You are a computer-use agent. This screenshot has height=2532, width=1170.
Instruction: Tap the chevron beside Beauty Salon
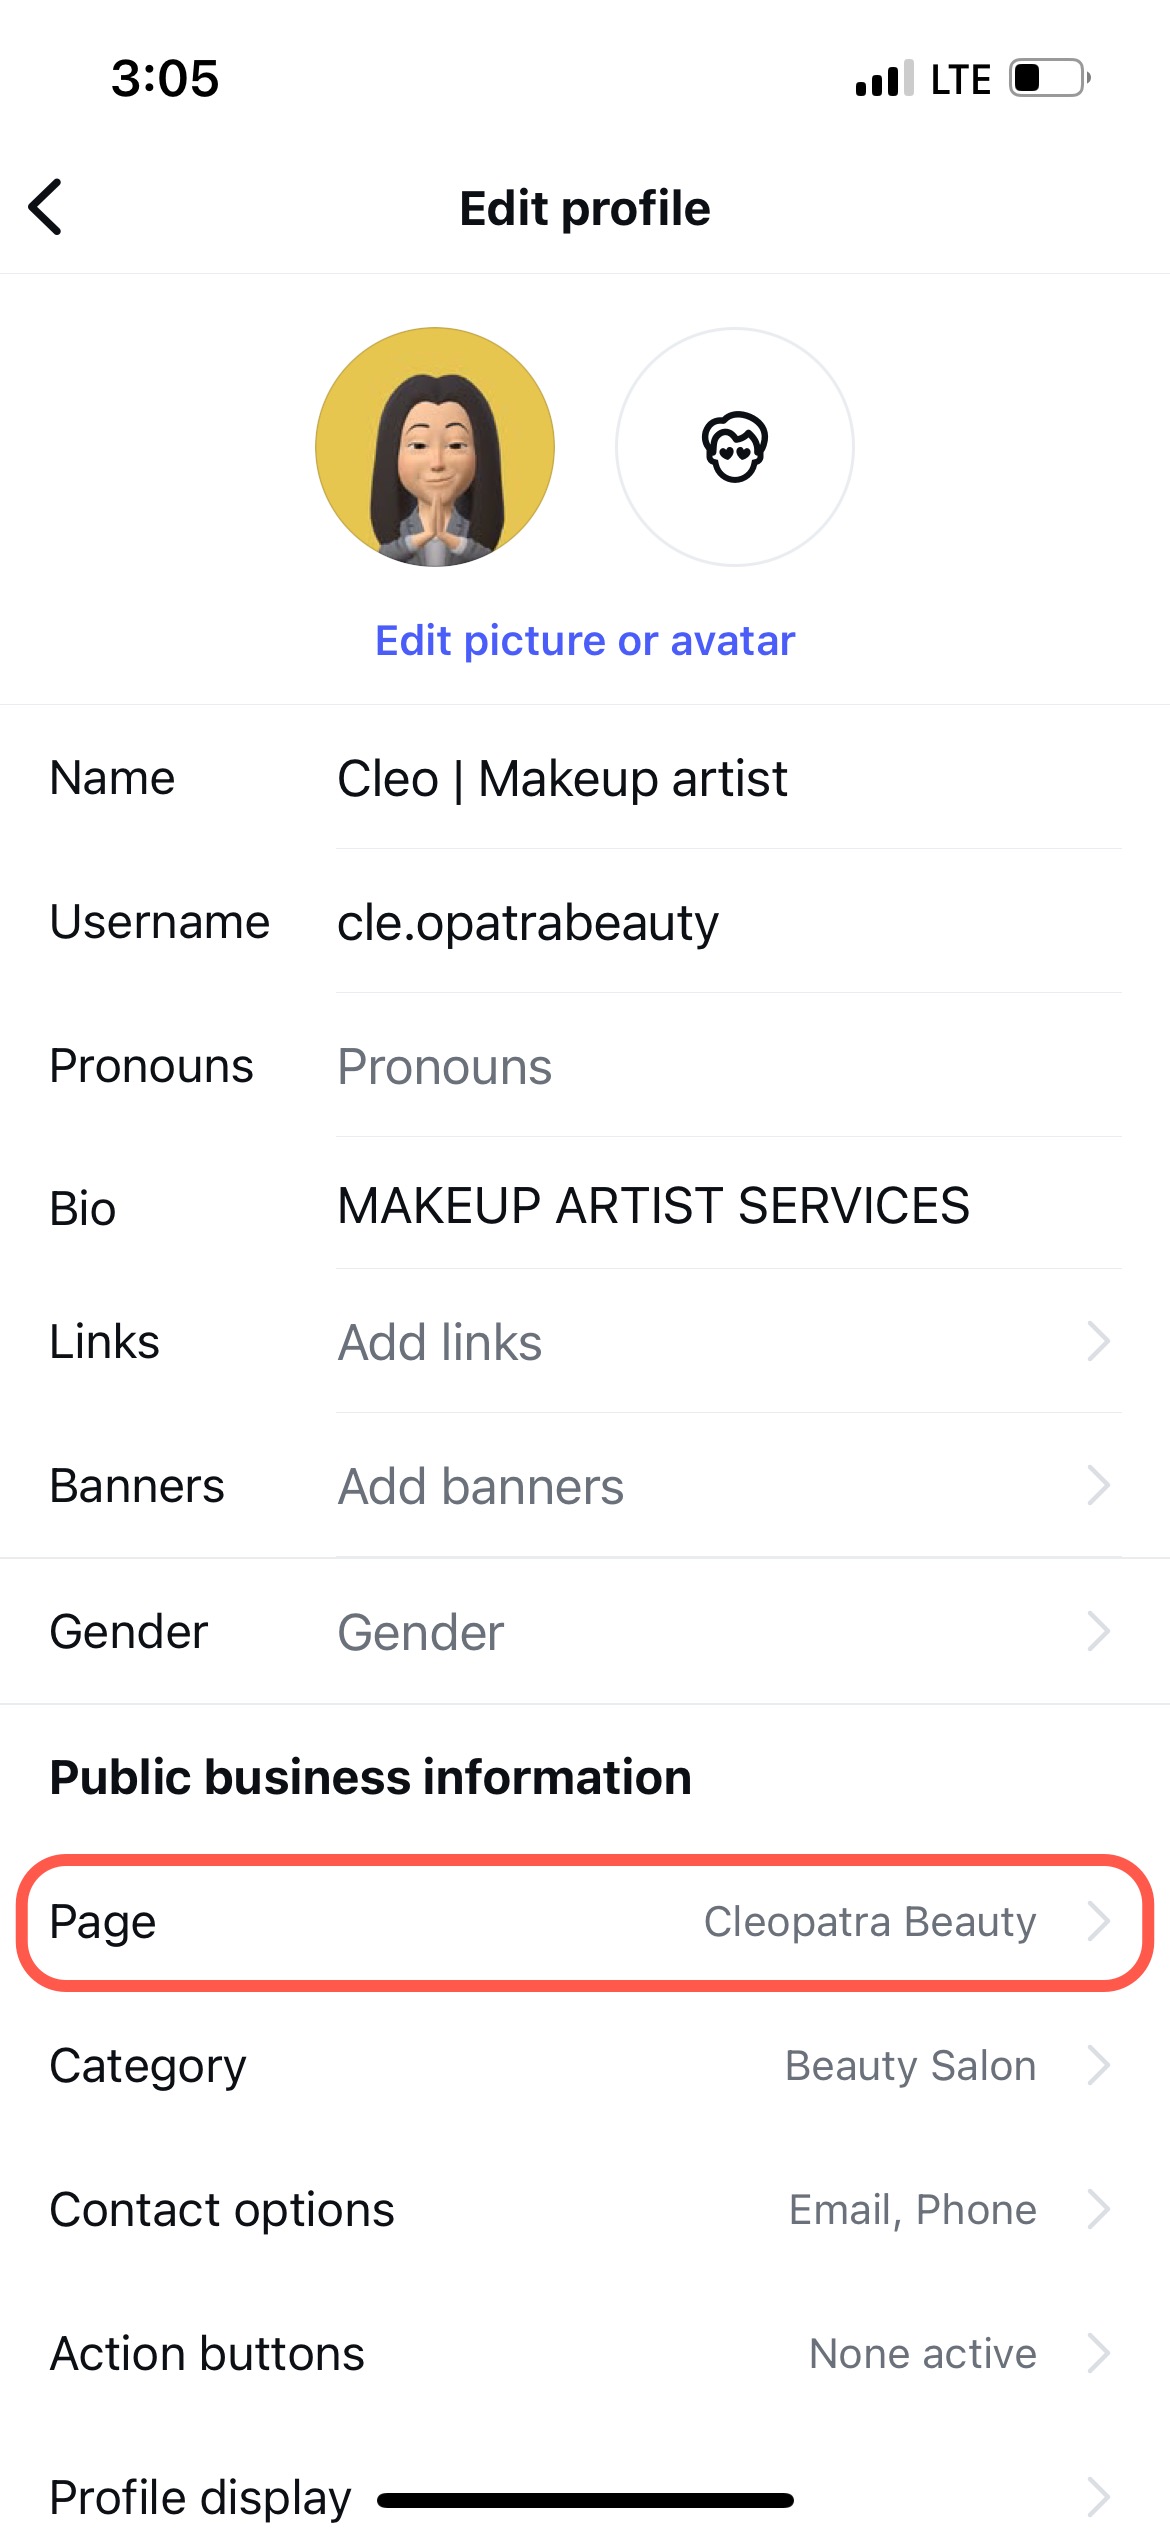pyautogui.click(x=1098, y=2066)
